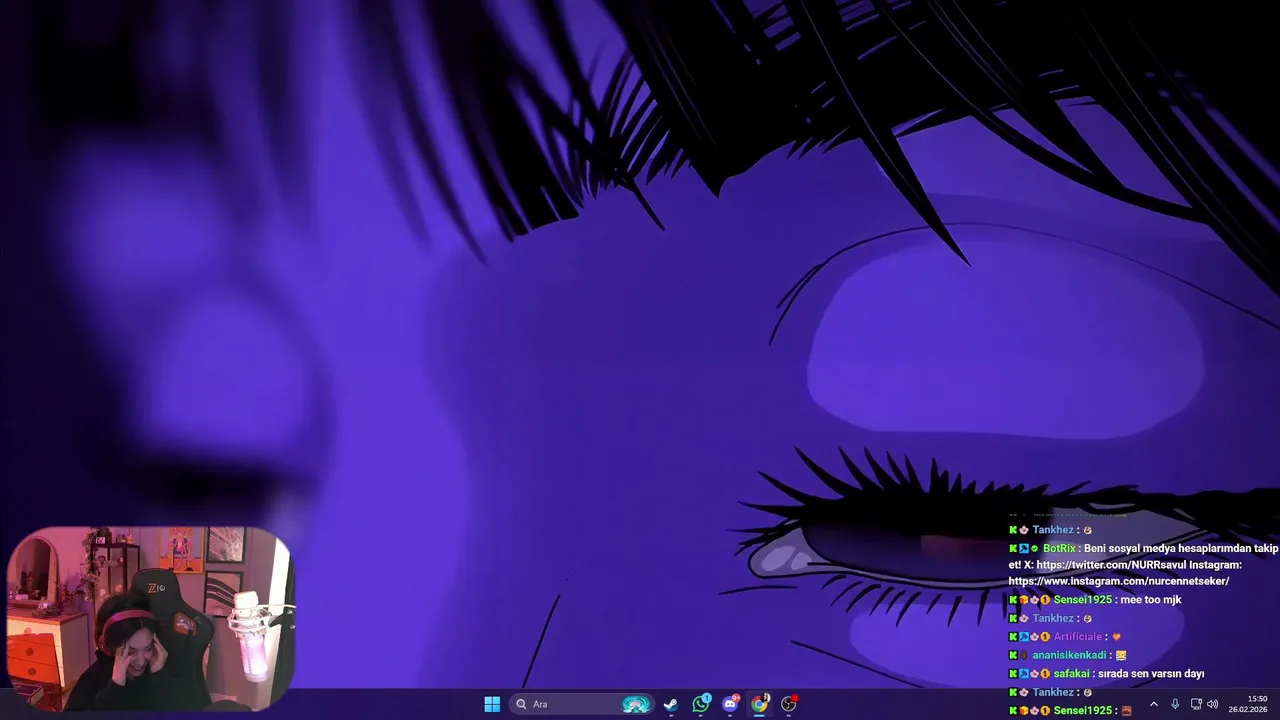The width and height of the screenshot is (1280, 720).
Task: Open the volume tray icon
Action: click(1212, 704)
